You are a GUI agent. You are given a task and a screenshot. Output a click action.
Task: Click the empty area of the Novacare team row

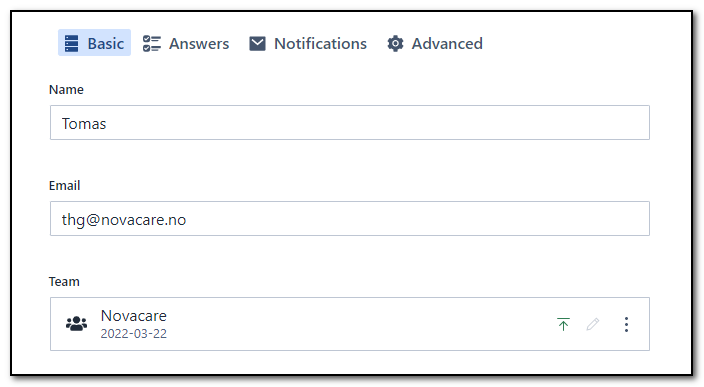point(359,324)
